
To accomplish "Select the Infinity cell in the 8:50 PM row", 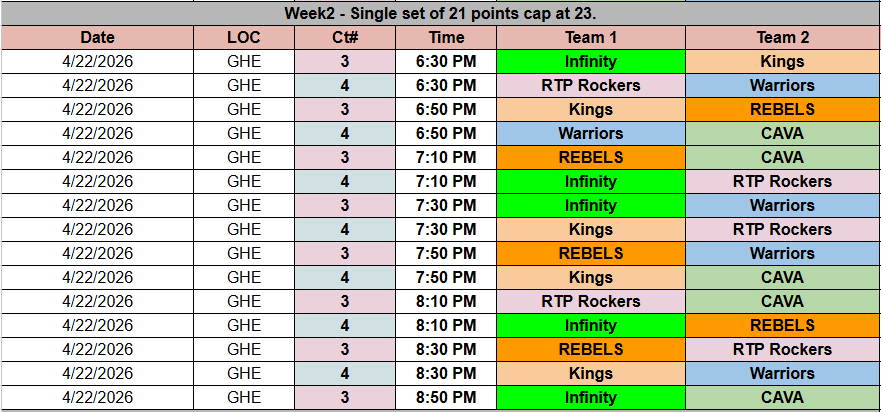I will coord(591,397).
